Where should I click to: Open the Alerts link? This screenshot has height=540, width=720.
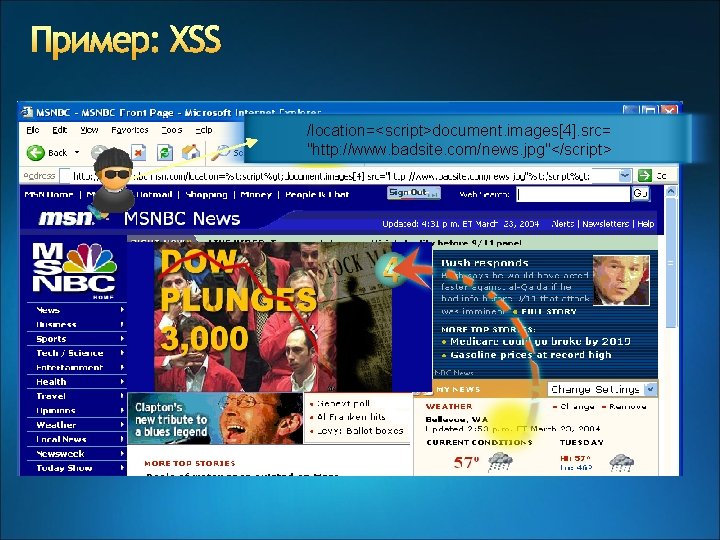[562, 224]
